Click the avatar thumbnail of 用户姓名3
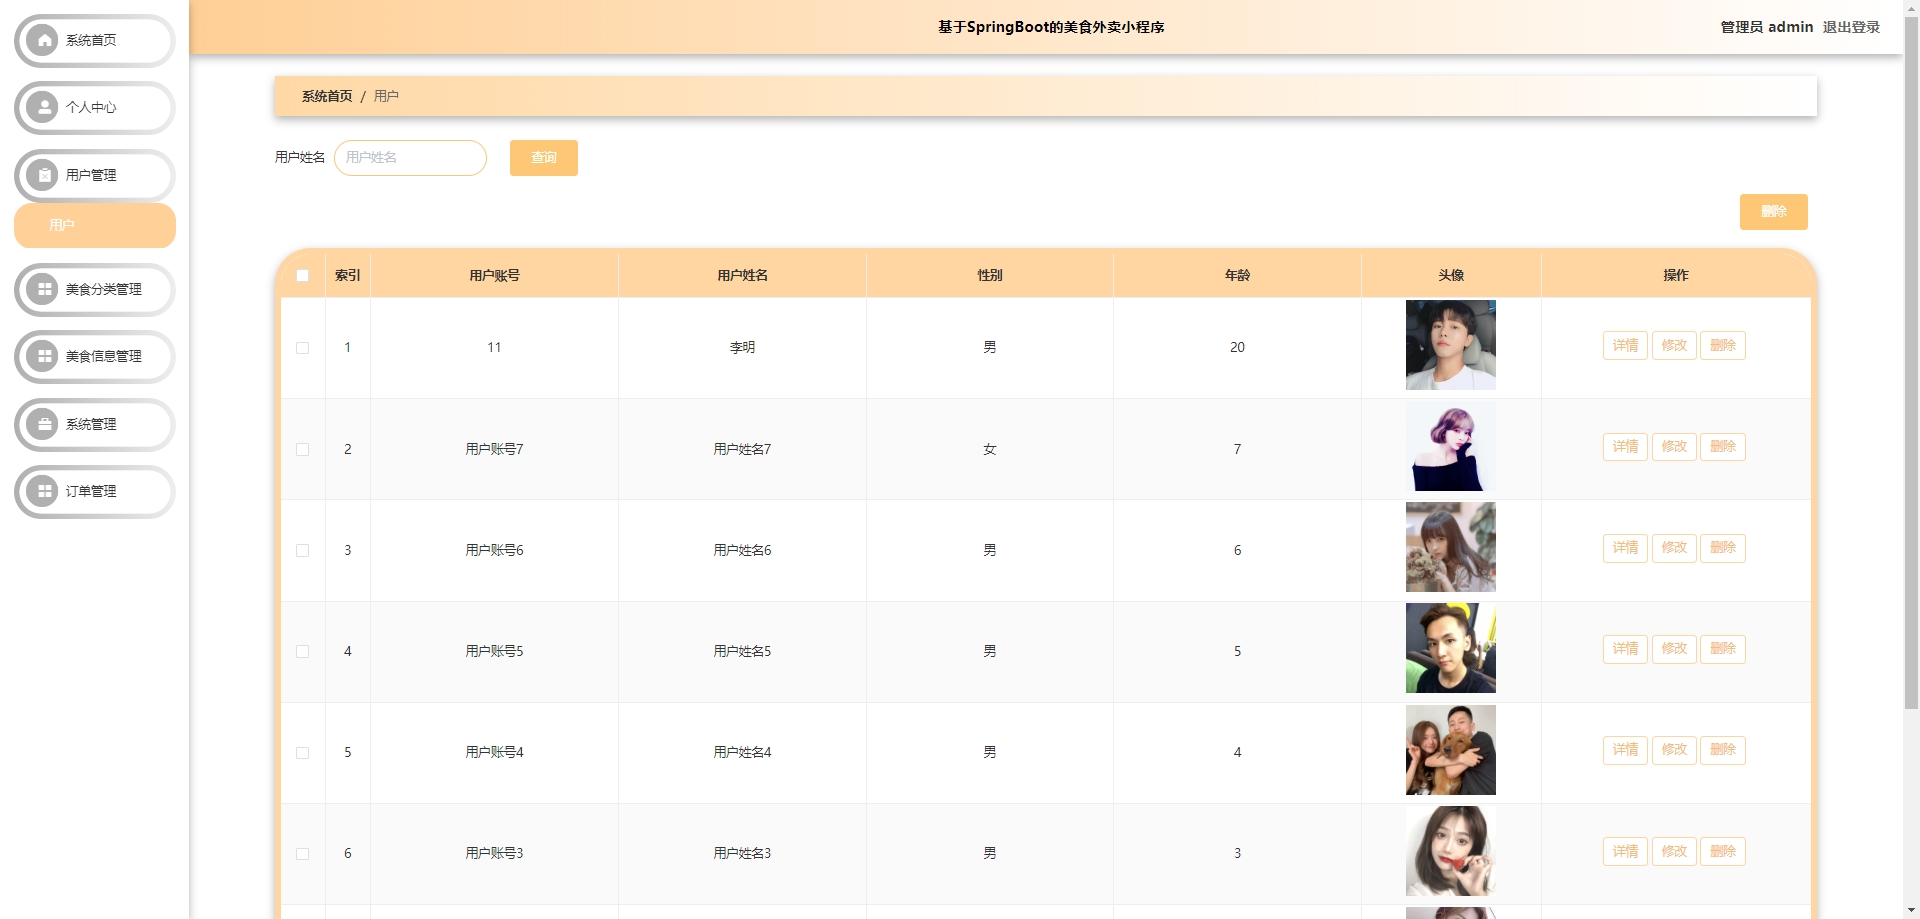This screenshot has height=919, width=1920. tap(1451, 851)
